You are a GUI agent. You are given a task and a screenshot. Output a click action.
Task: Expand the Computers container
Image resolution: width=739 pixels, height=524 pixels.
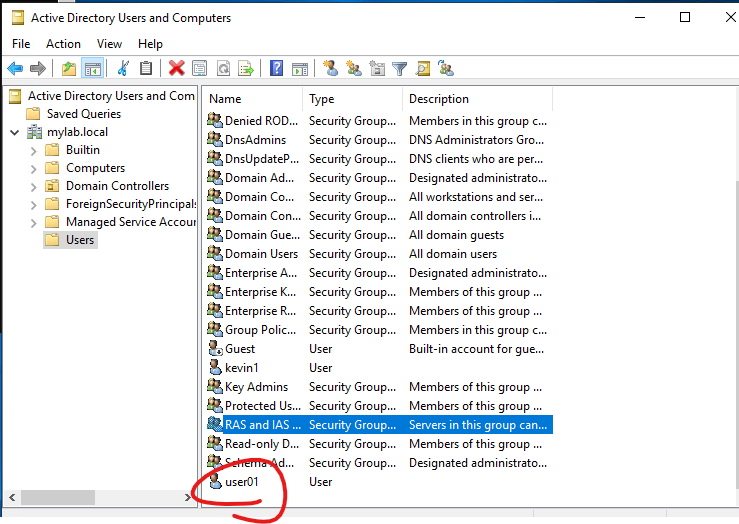pos(33,169)
